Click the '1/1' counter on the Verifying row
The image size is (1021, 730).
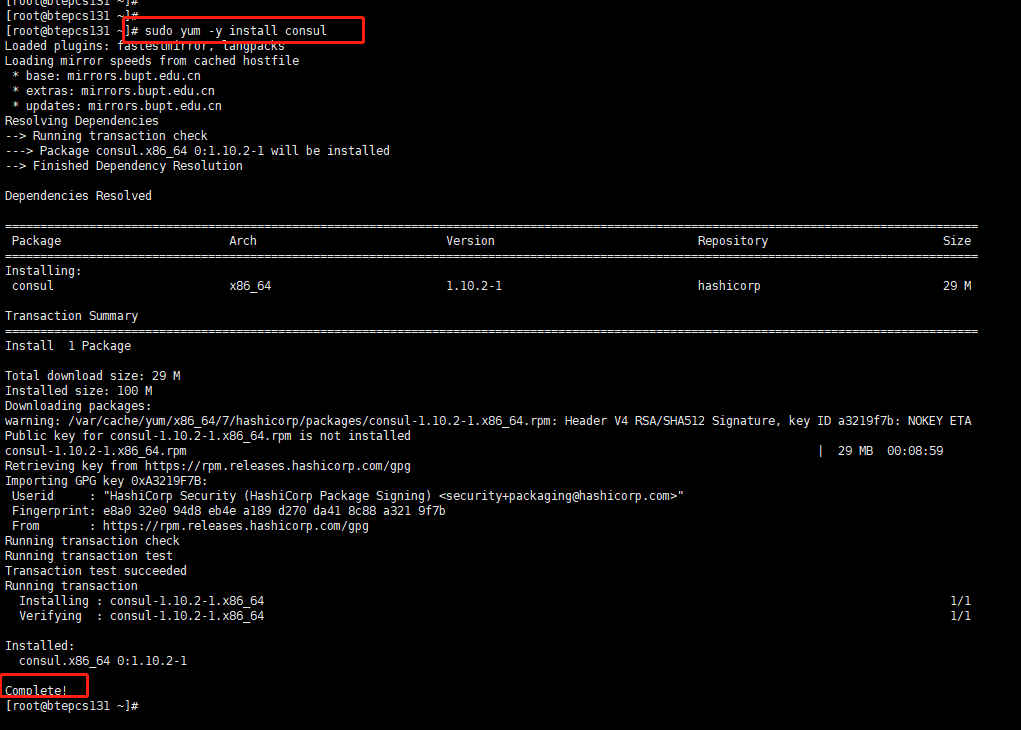coord(960,615)
